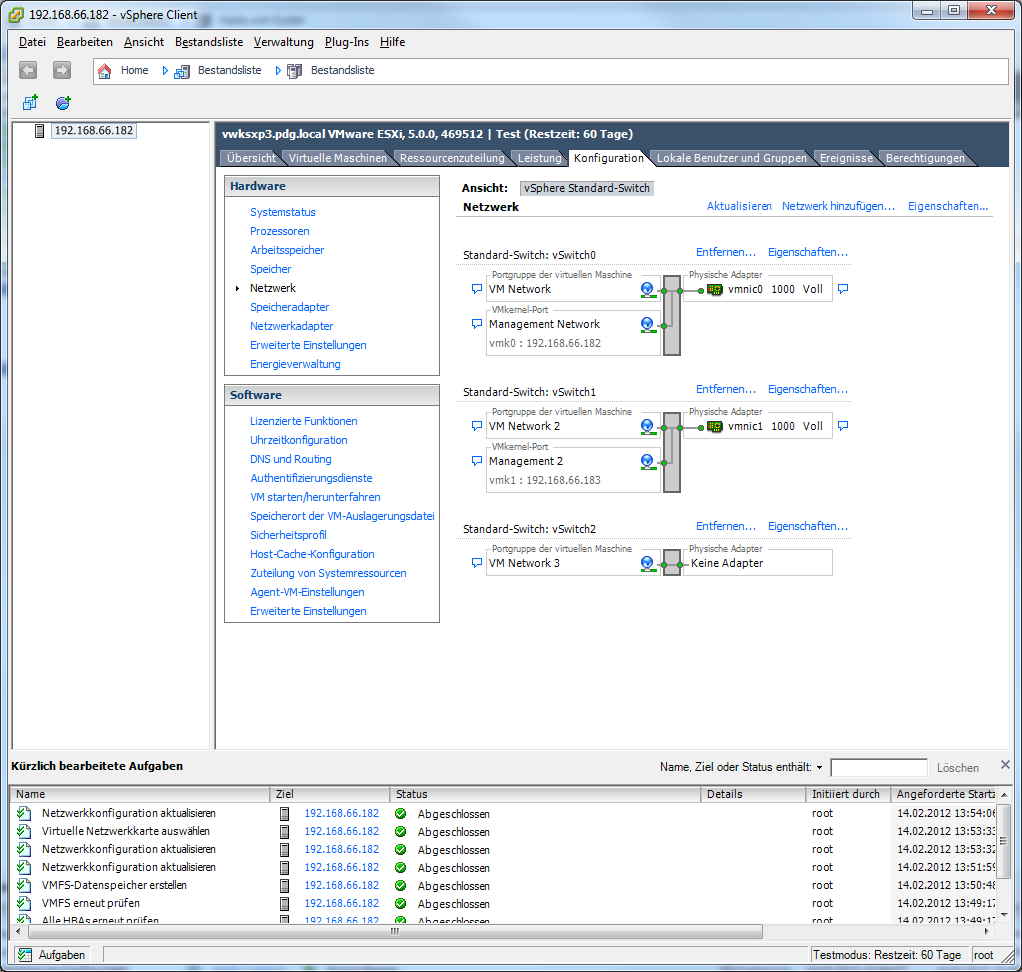The image size is (1022, 972).
Task: Click the new virtual machine toolbar icon
Action: (30, 103)
